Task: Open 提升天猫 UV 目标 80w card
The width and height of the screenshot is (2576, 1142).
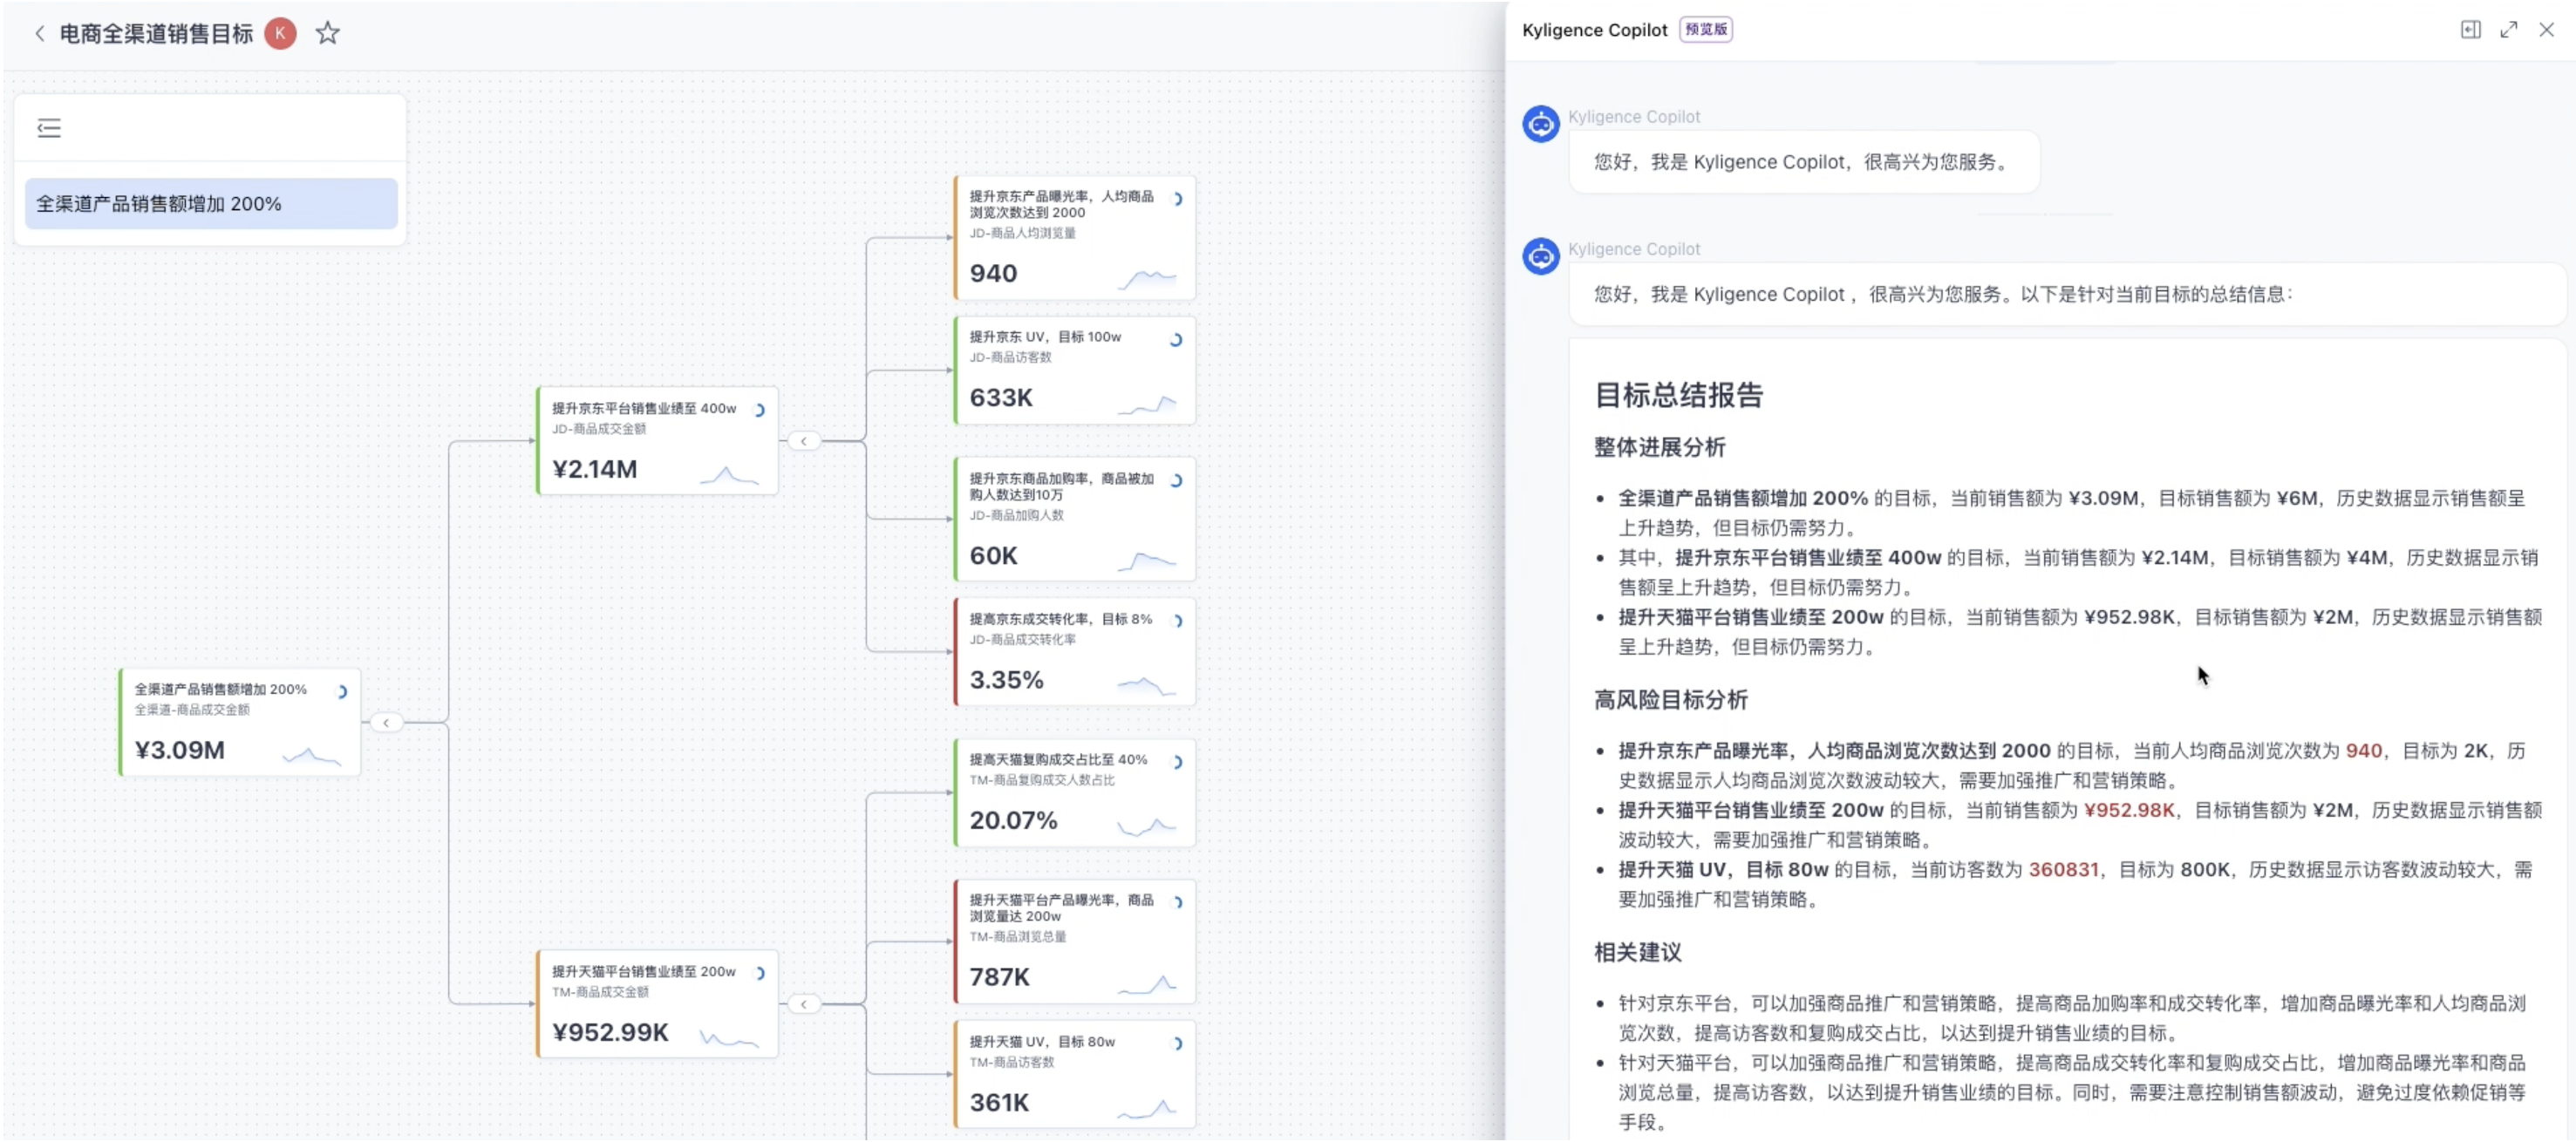Action: pos(1075,1075)
